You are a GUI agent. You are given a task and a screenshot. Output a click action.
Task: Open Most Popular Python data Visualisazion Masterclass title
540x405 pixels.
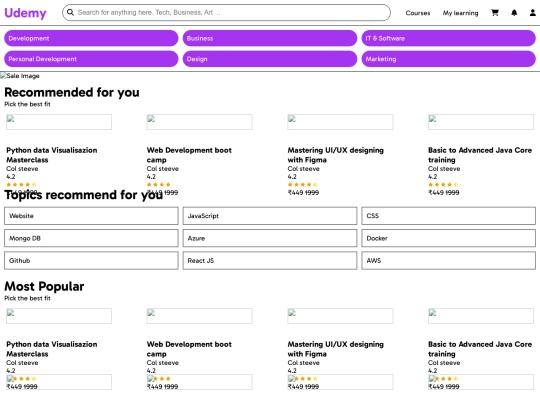click(x=52, y=349)
